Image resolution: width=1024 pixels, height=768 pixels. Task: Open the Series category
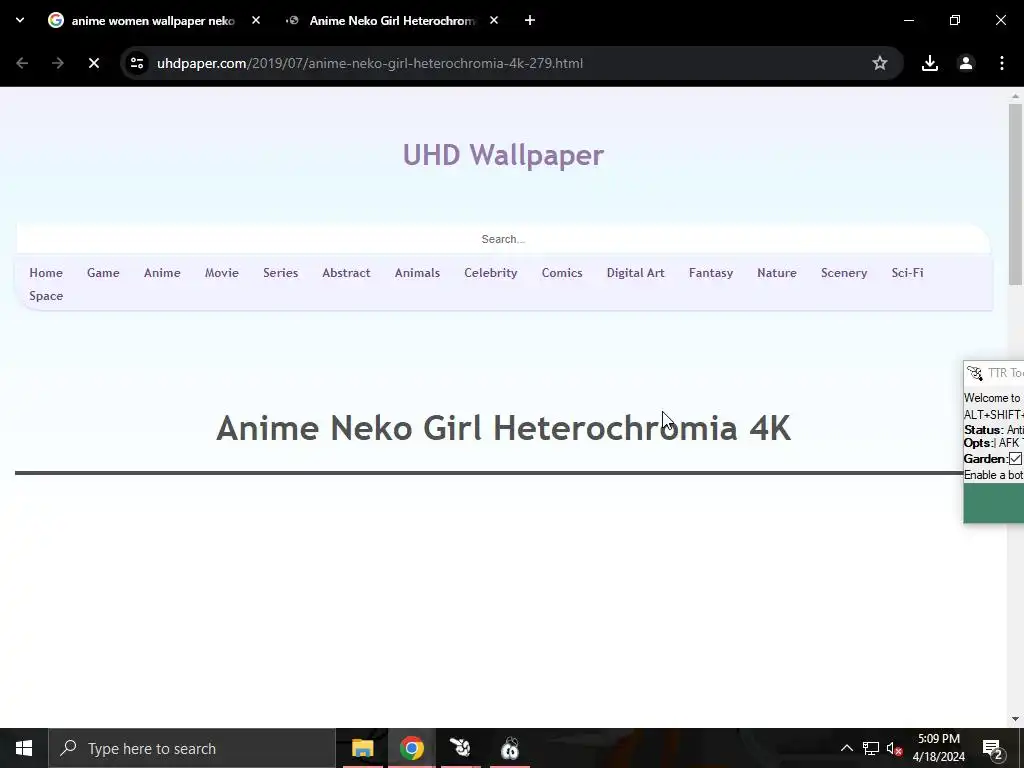coord(280,273)
